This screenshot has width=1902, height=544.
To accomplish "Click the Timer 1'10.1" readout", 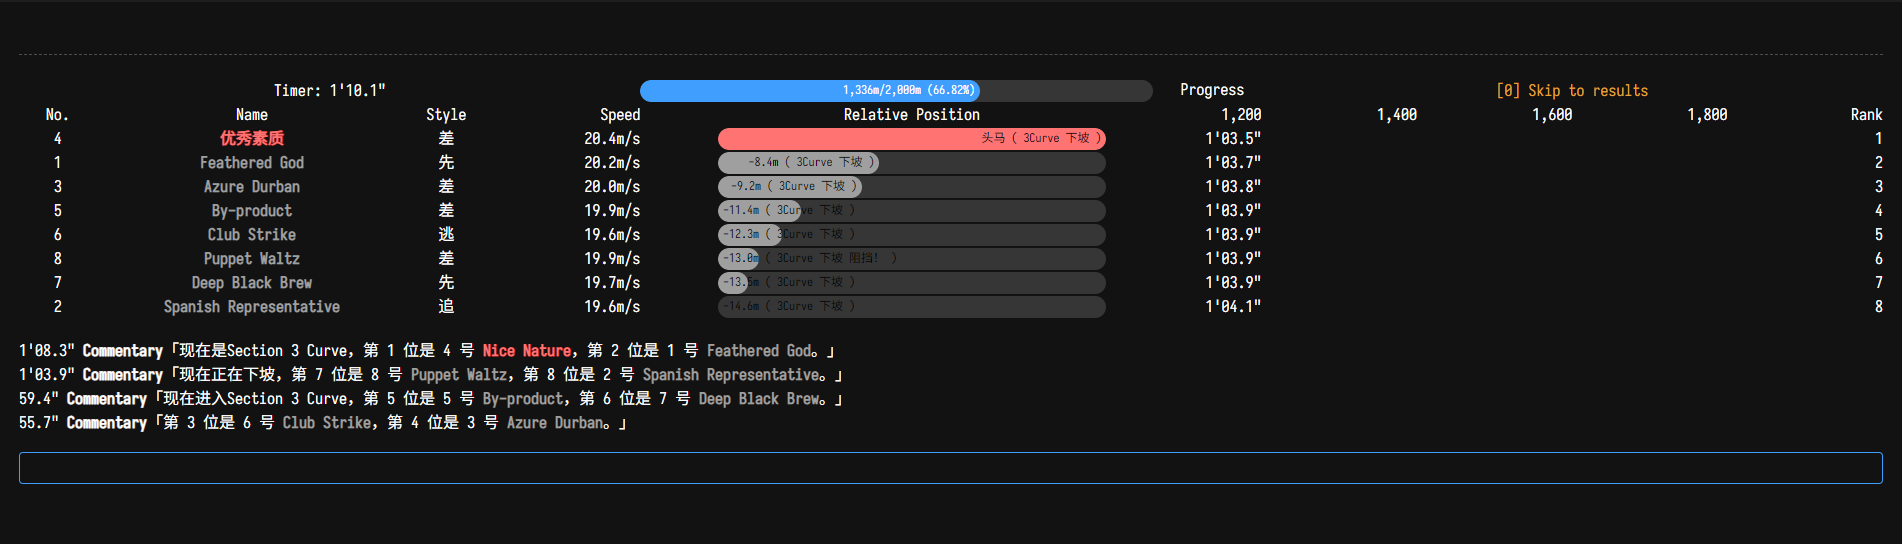I will pyautogui.click(x=330, y=91).
